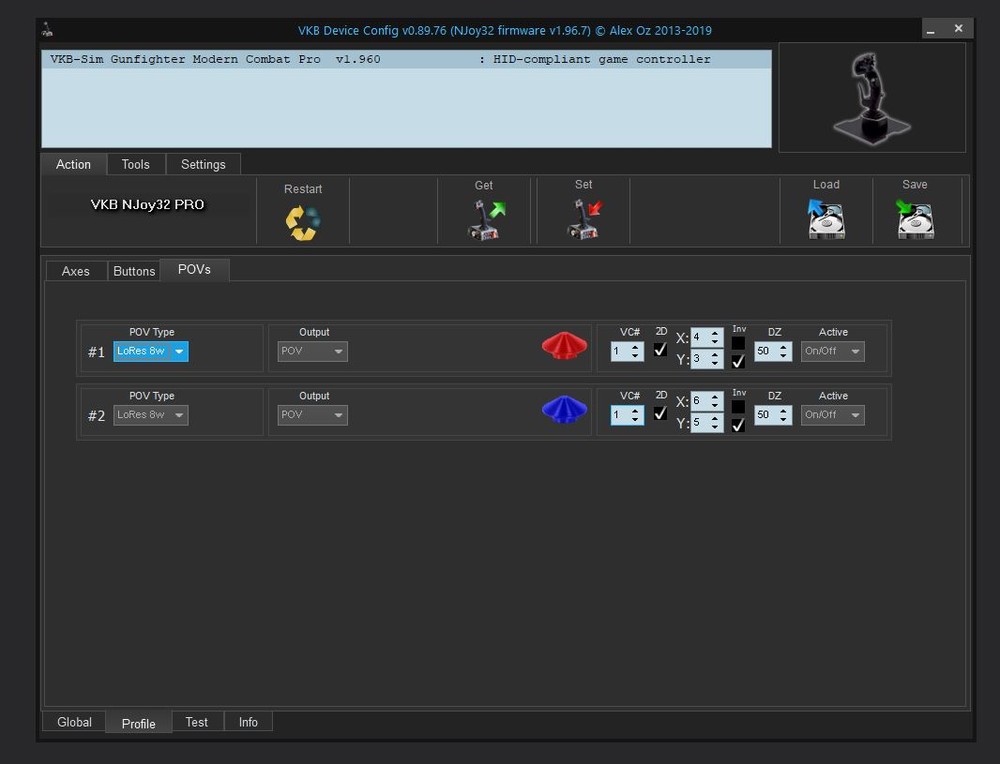Viewport: 1000px width, 764px height.
Task: Switch to the Global bottom tab
Action: point(75,722)
